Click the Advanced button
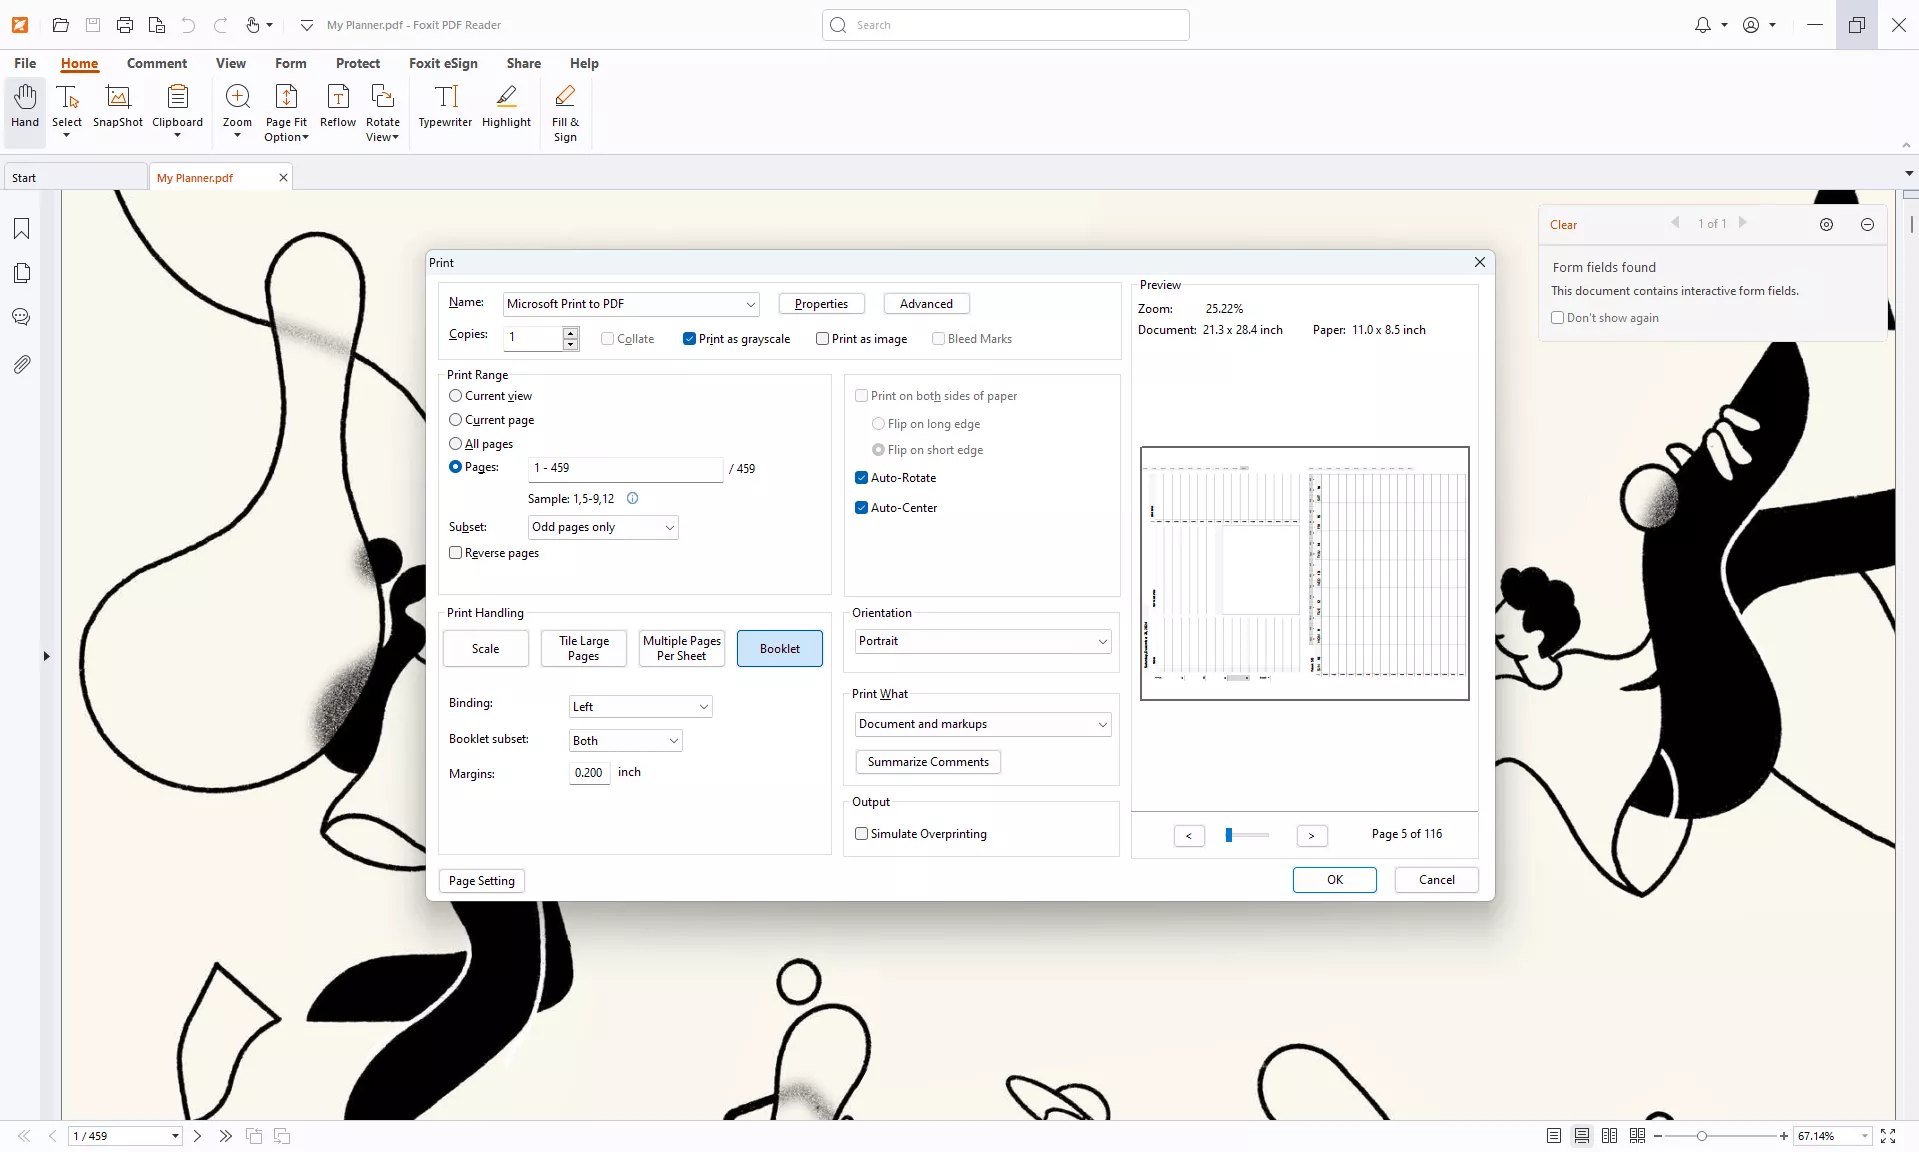The image size is (1919, 1152). (925, 304)
